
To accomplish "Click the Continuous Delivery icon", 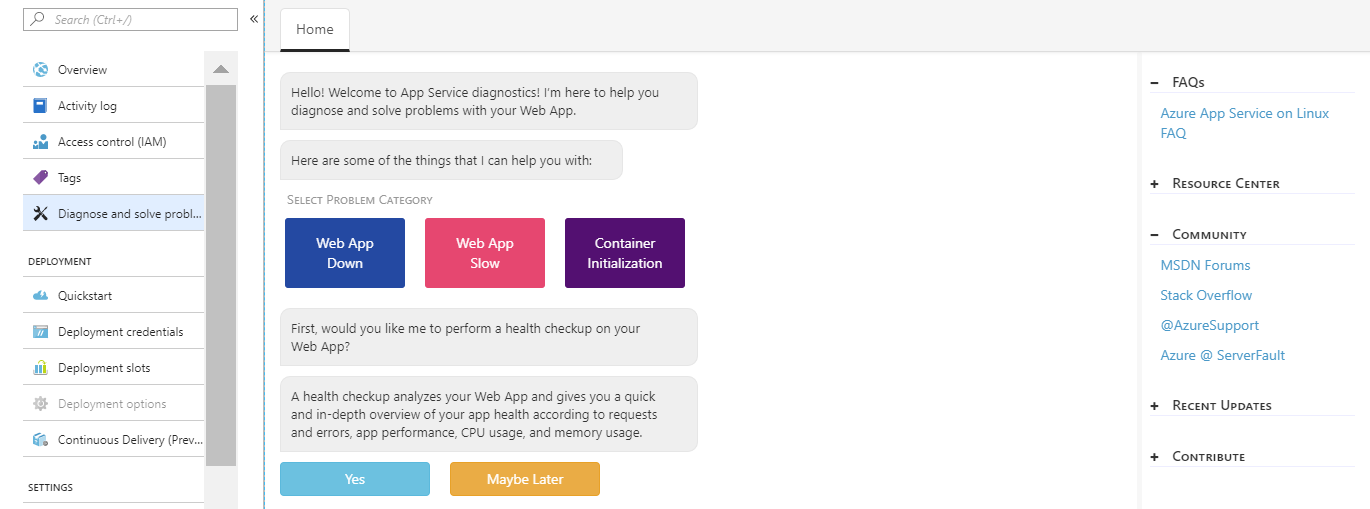I will (40, 440).
